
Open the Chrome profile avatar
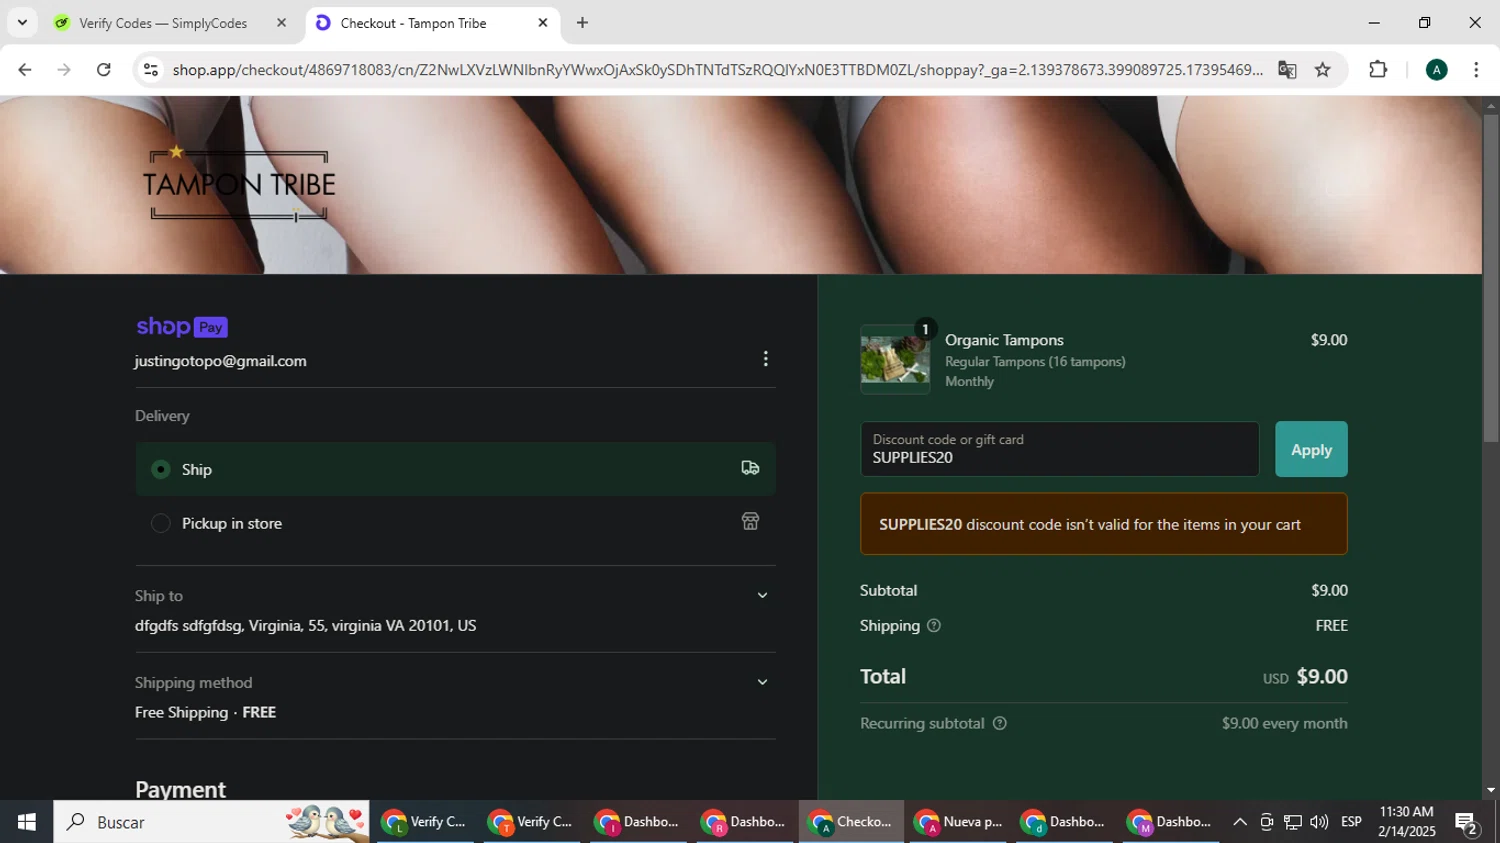tap(1436, 70)
